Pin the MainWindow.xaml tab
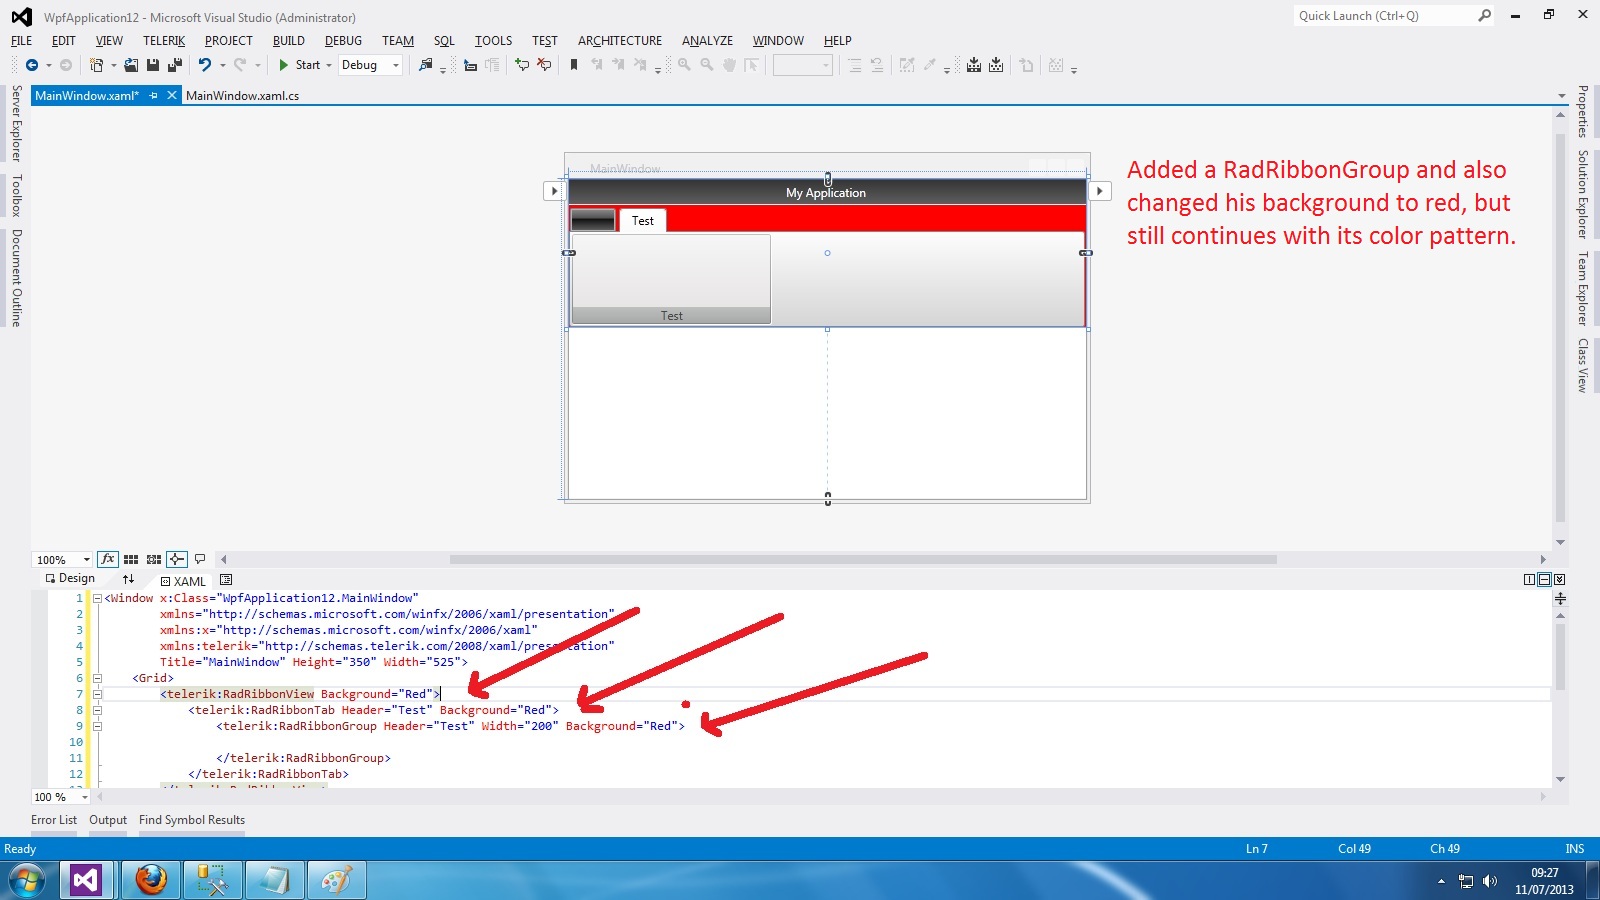Image resolution: width=1600 pixels, height=900 pixels. click(153, 96)
